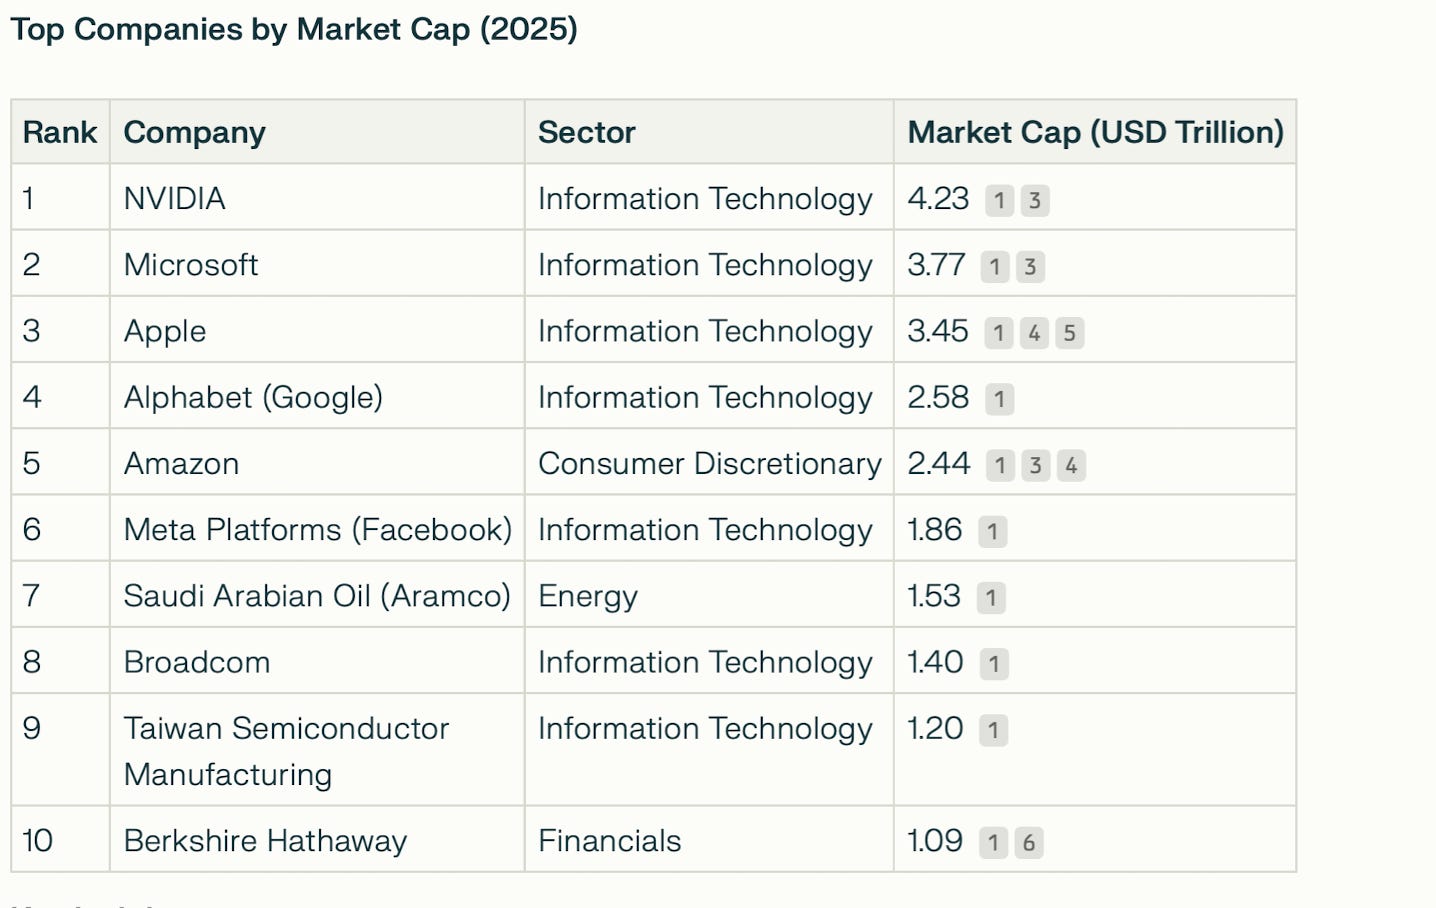
Task: Open citation 3 next to Amazon's 2.44
Action: (1035, 465)
